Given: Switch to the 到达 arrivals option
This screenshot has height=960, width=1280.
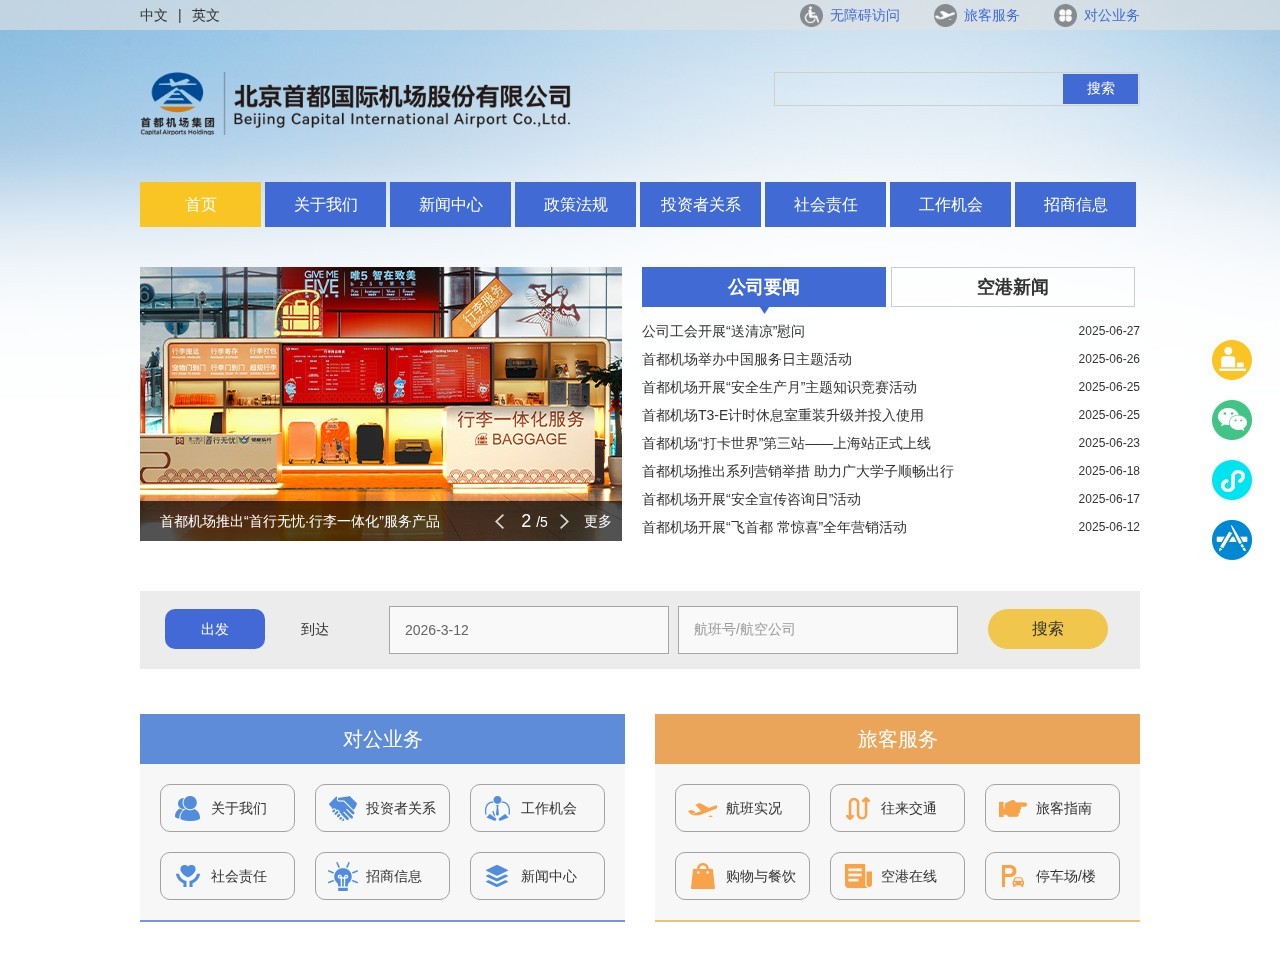Looking at the screenshot, I should coord(316,629).
